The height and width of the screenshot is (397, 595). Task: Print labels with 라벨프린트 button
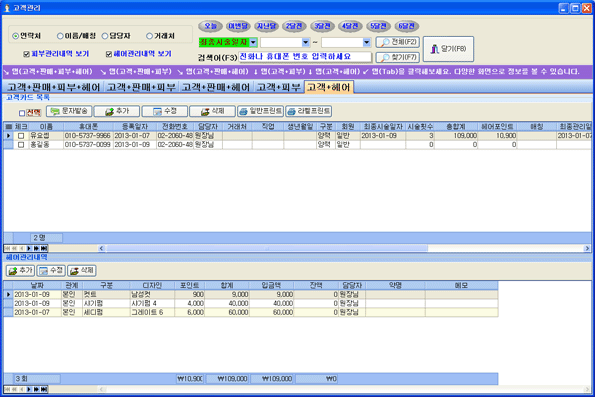(309, 111)
